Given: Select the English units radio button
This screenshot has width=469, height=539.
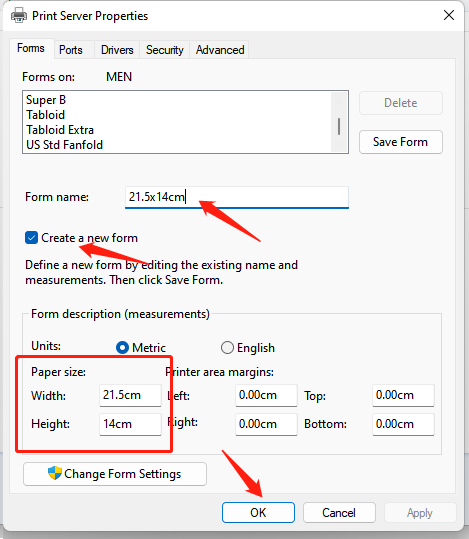Looking at the screenshot, I should pos(227,348).
